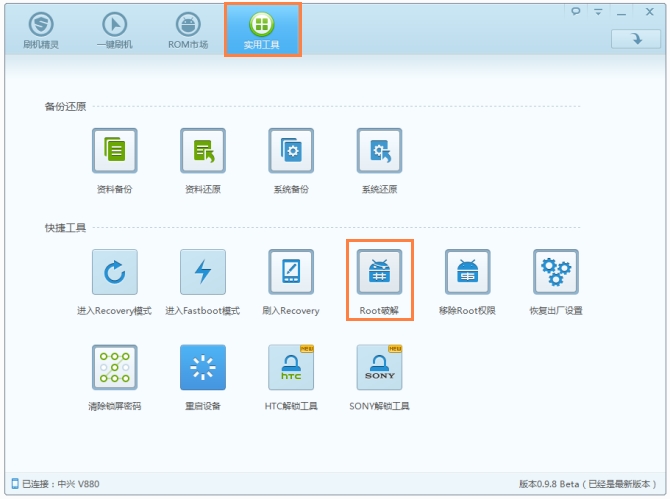
Task: Expand the title bar dropdown menu arrow
Action: click(598, 12)
